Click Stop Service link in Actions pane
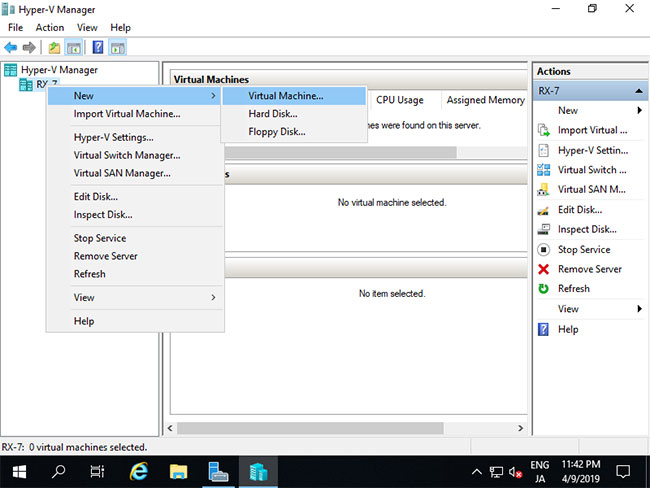Image resolution: width=650 pixels, height=488 pixels. [x=584, y=250]
